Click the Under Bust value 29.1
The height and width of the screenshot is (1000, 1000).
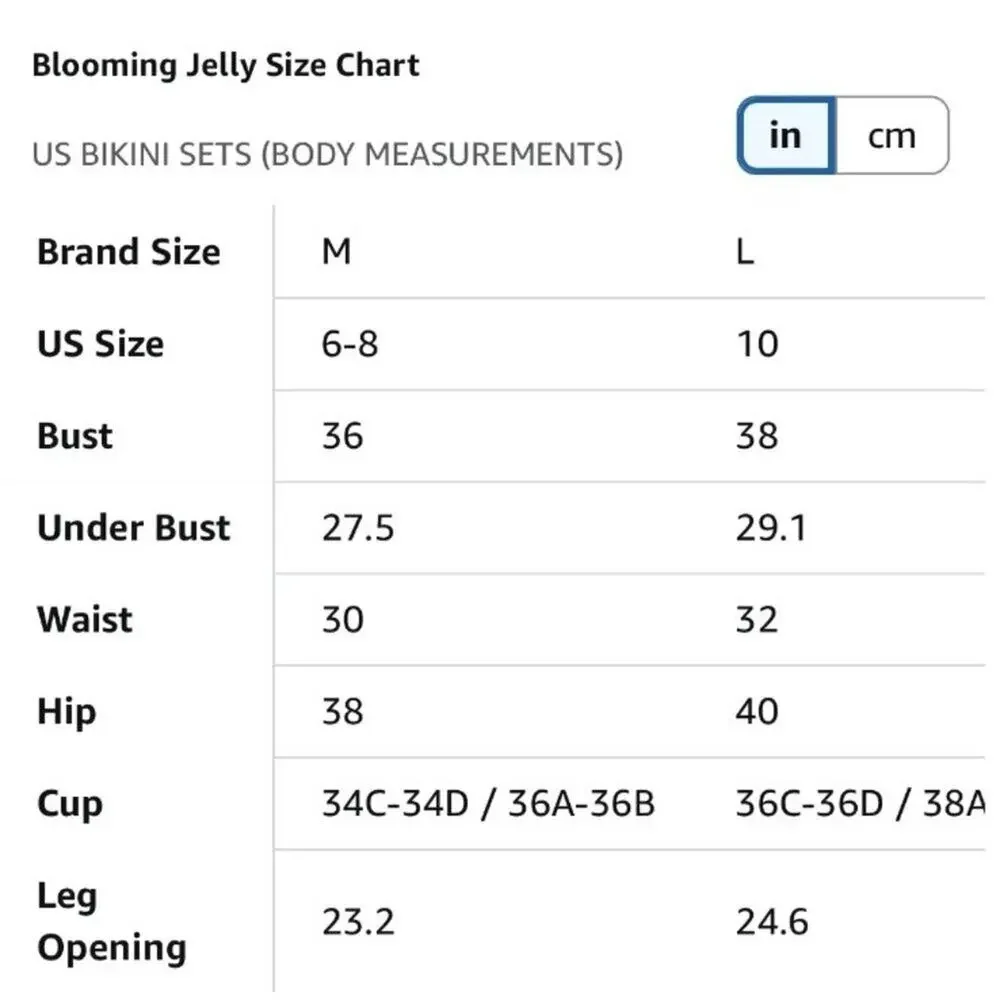tap(772, 528)
